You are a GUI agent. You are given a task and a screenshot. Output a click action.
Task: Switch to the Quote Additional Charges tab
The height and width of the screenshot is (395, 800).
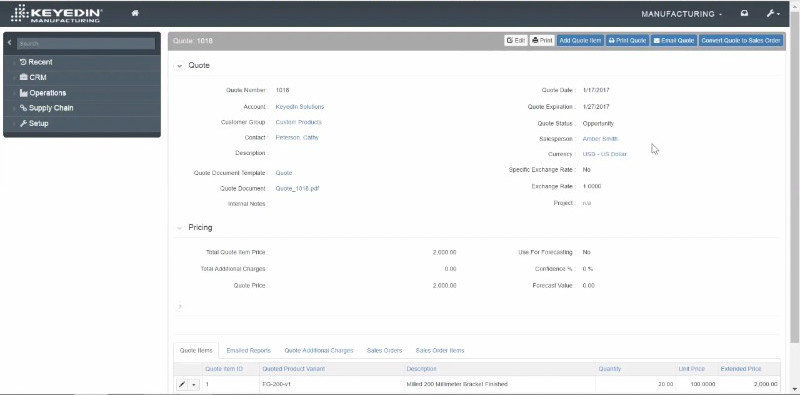click(x=319, y=351)
